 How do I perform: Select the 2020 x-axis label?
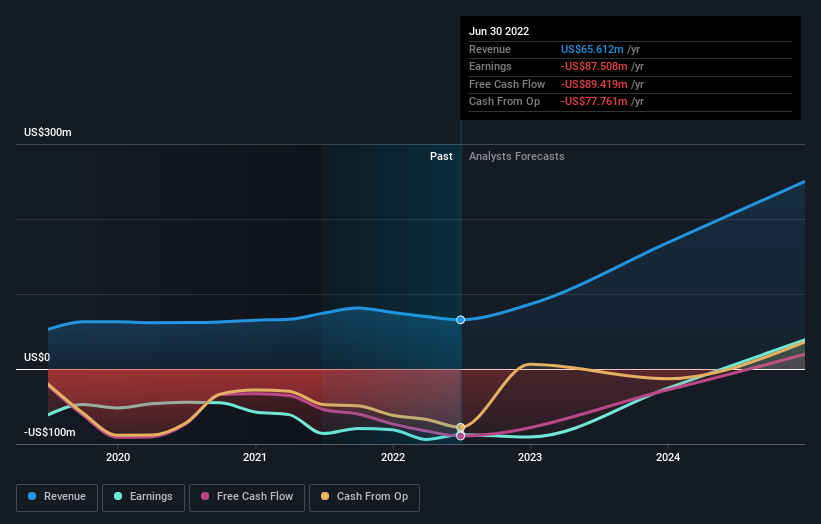point(118,458)
